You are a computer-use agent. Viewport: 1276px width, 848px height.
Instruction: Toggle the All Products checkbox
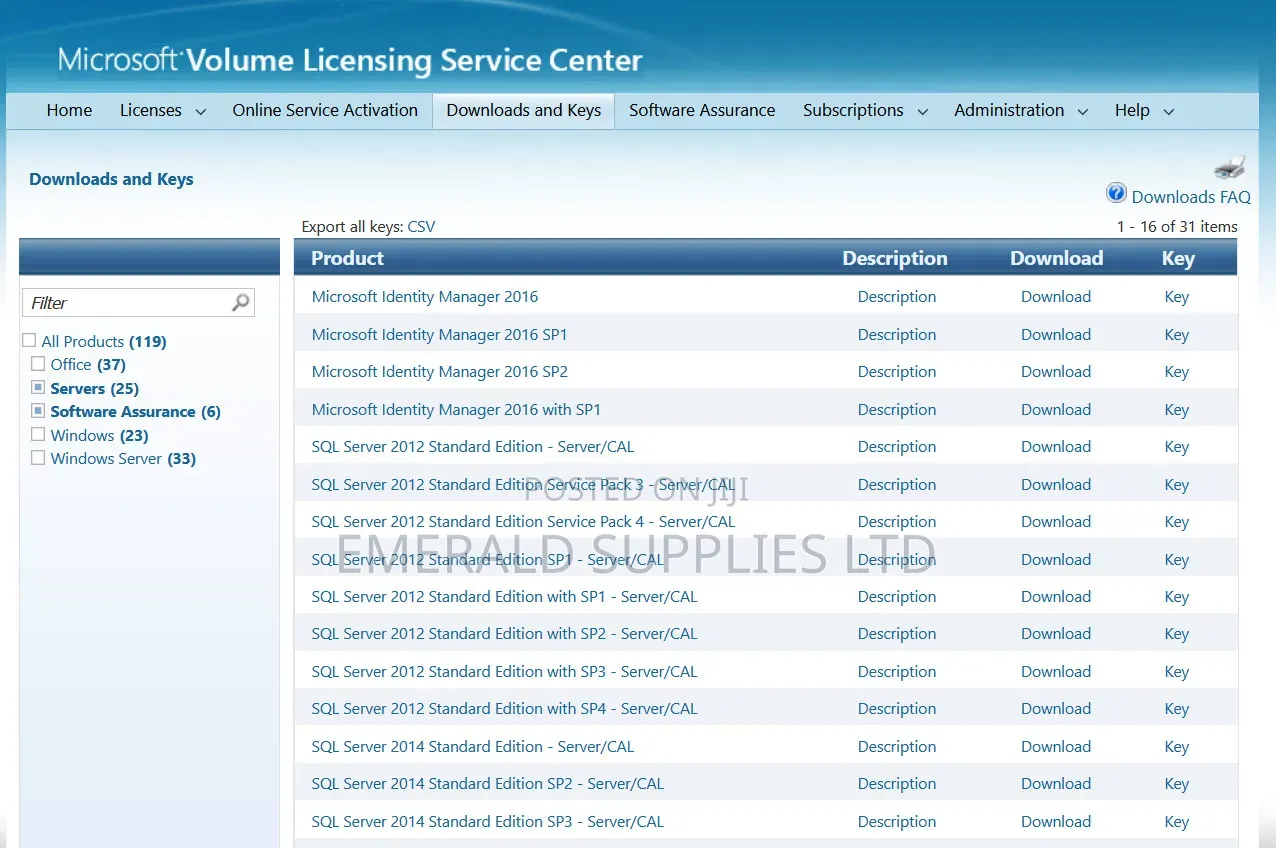coord(29,341)
